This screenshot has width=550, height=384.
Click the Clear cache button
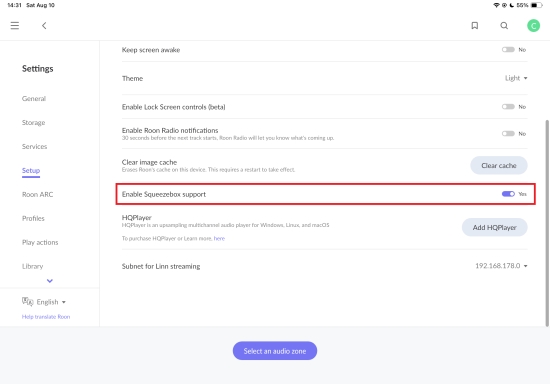(498, 166)
